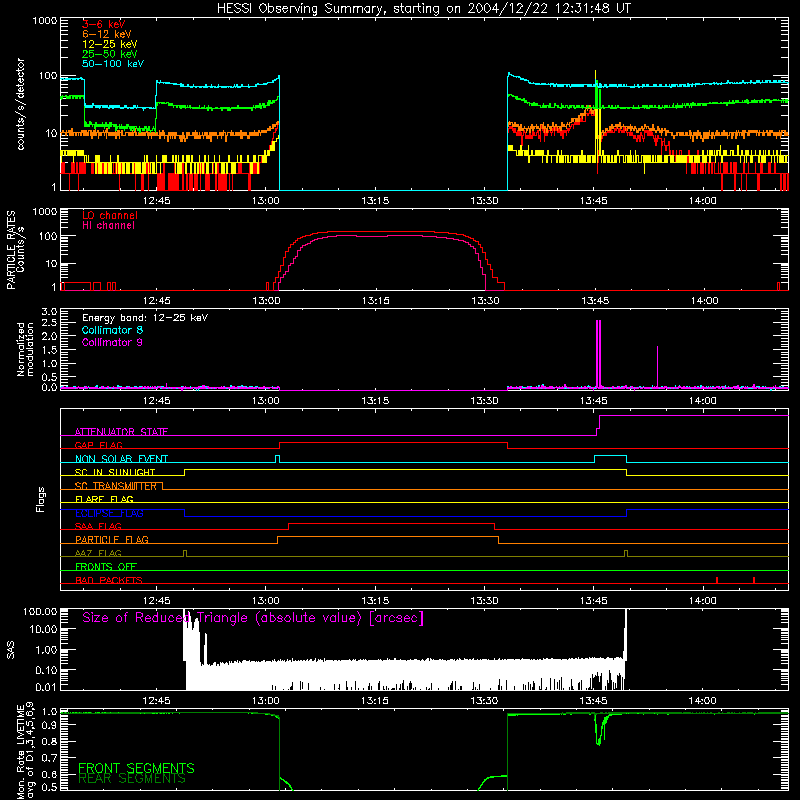Select the FRONT SEGMENTS legend label
This screenshot has height=800, width=800.
coord(136,768)
